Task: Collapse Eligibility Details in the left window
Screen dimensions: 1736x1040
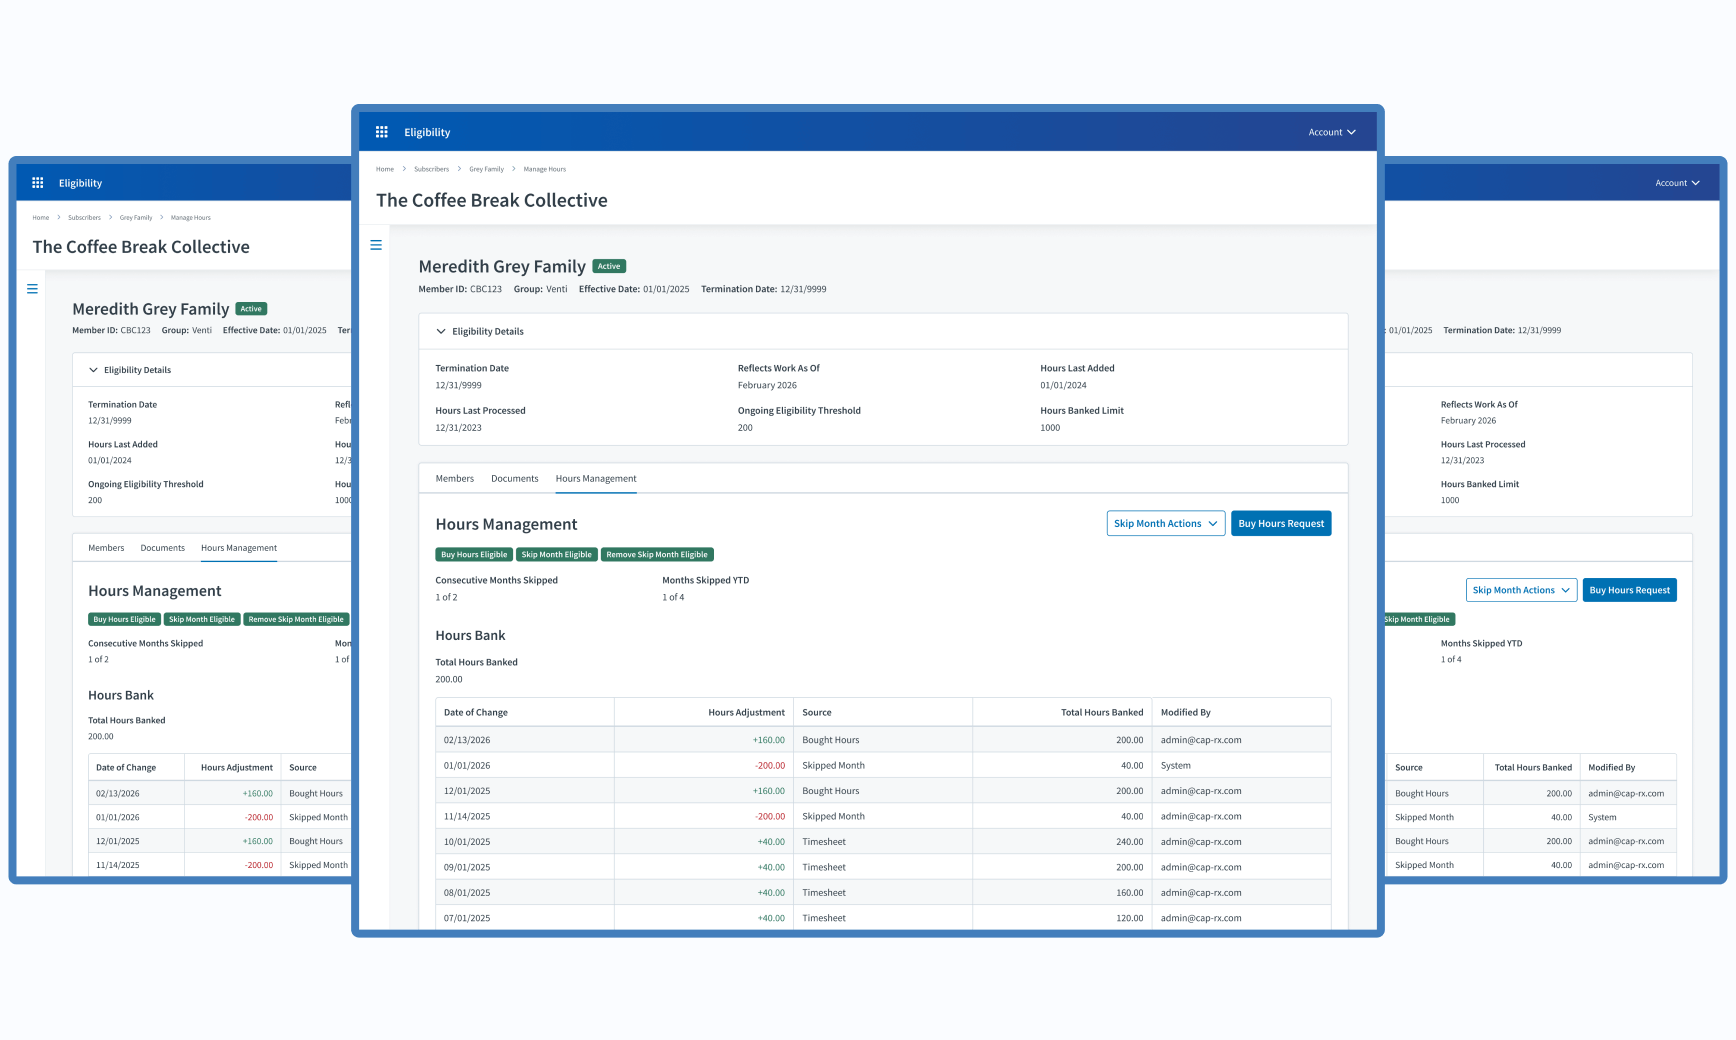Action: click(94, 370)
